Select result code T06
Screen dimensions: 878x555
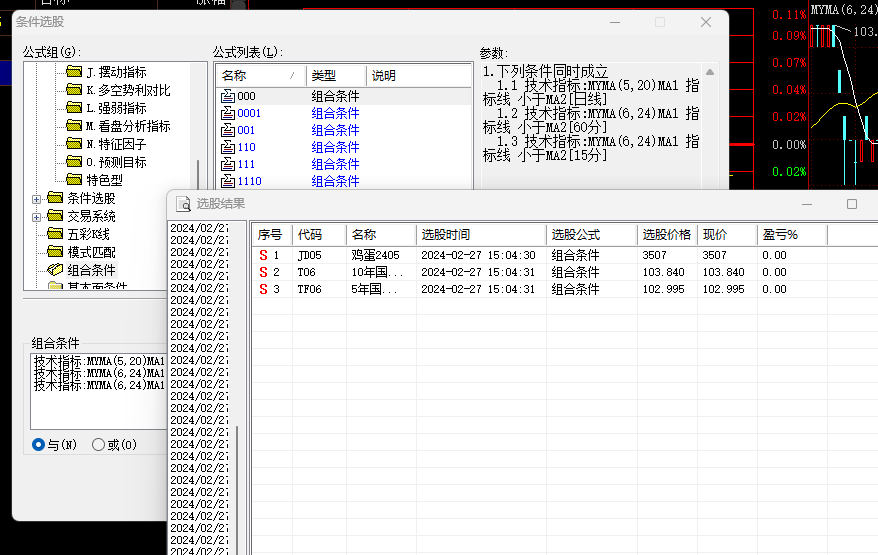[x=307, y=272]
